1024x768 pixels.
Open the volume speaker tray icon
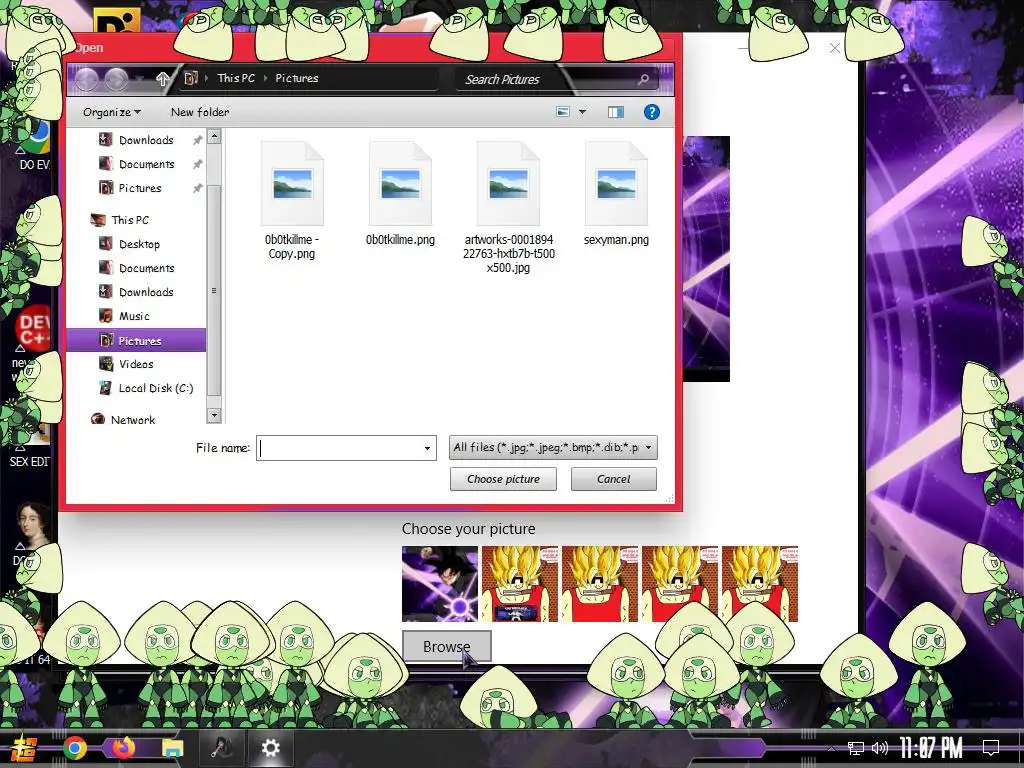click(879, 748)
